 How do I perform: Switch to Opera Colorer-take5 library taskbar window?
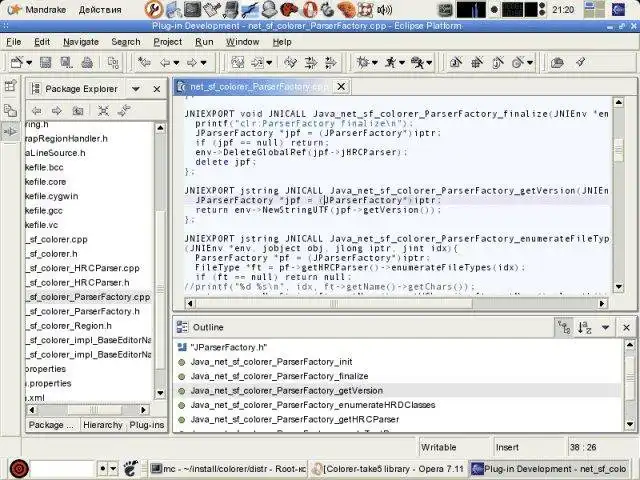coord(389,469)
